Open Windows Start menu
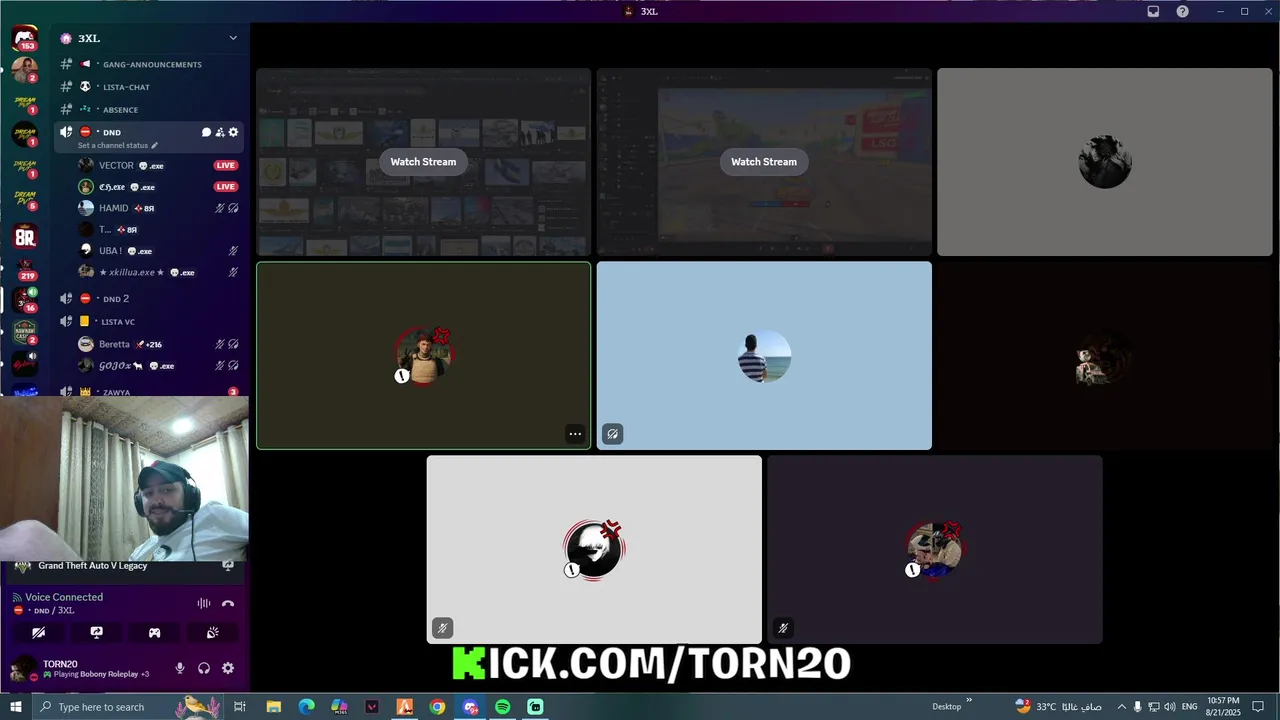 pyautogui.click(x=15, y=707)
